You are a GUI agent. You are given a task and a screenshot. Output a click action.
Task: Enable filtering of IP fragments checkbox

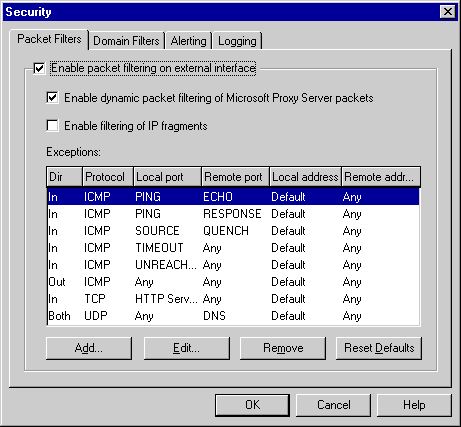(x=52, y=126)
